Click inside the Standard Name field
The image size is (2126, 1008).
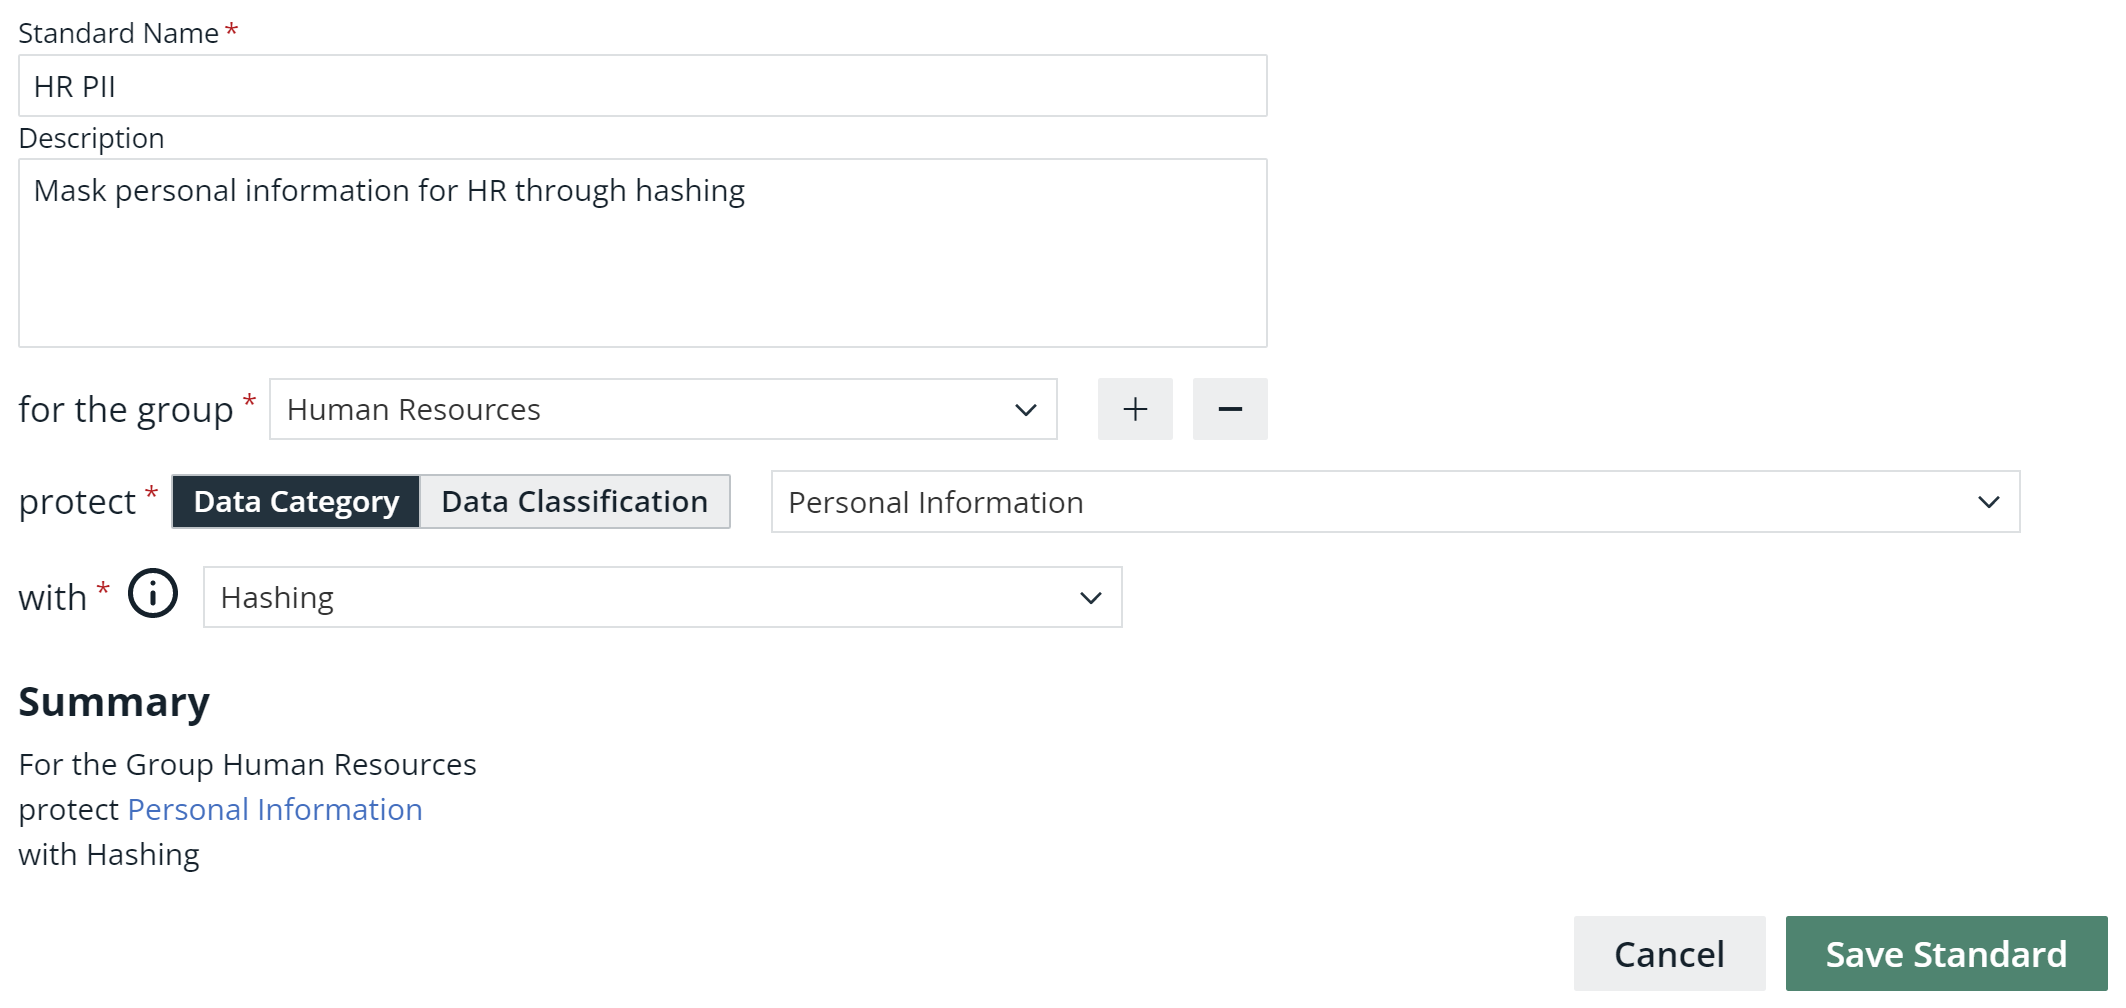[643, 86]
